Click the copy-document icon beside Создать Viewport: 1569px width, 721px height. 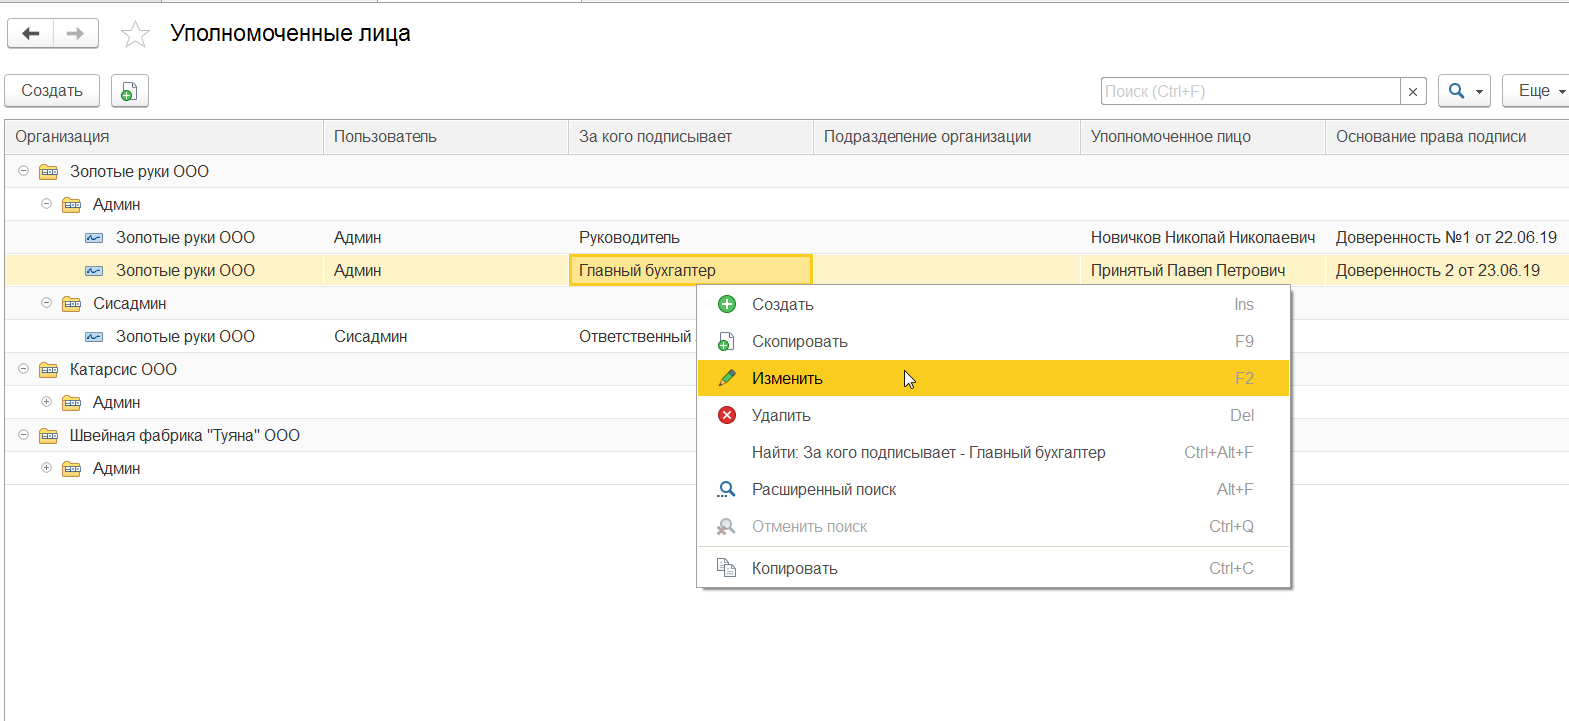(x=129, y=91)
